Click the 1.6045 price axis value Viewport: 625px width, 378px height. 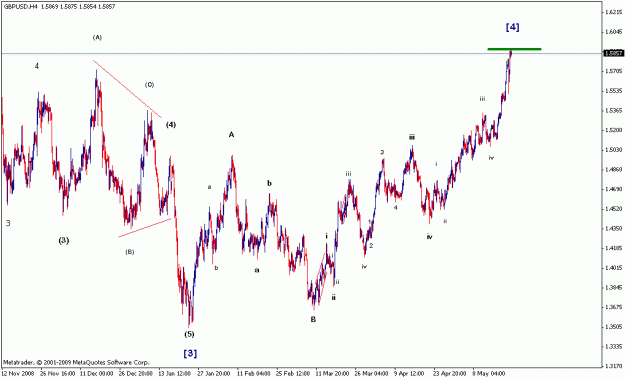coord(614,32)
